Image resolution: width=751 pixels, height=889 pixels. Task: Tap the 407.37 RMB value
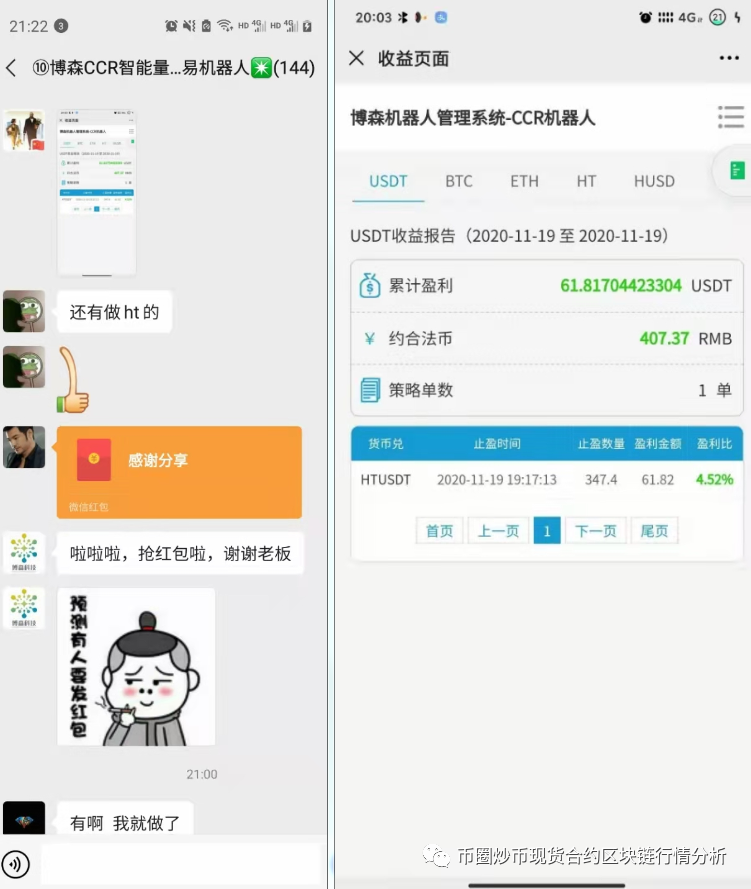[x=664, y=338]
